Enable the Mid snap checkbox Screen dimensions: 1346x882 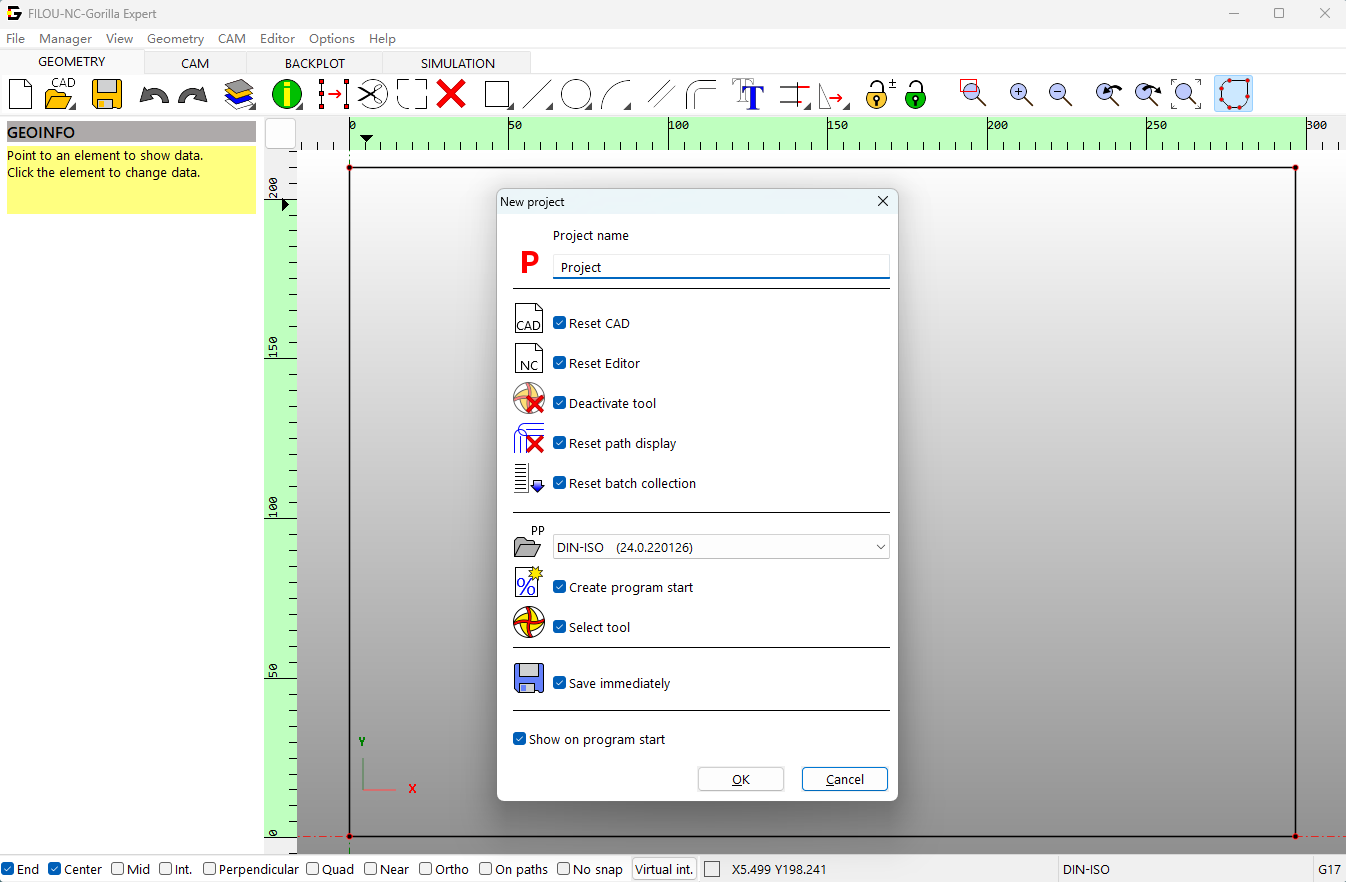118,869
